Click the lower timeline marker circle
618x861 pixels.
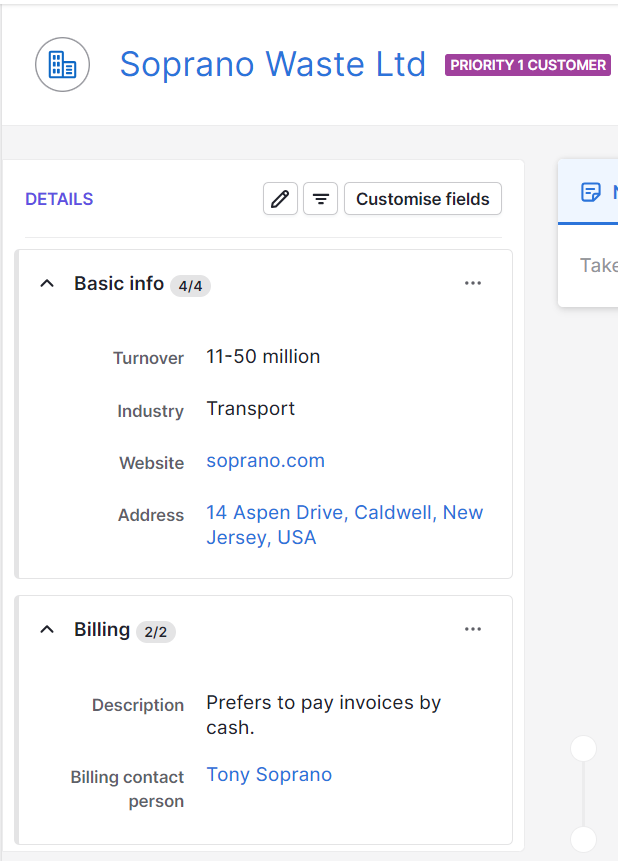coord(583,840)
